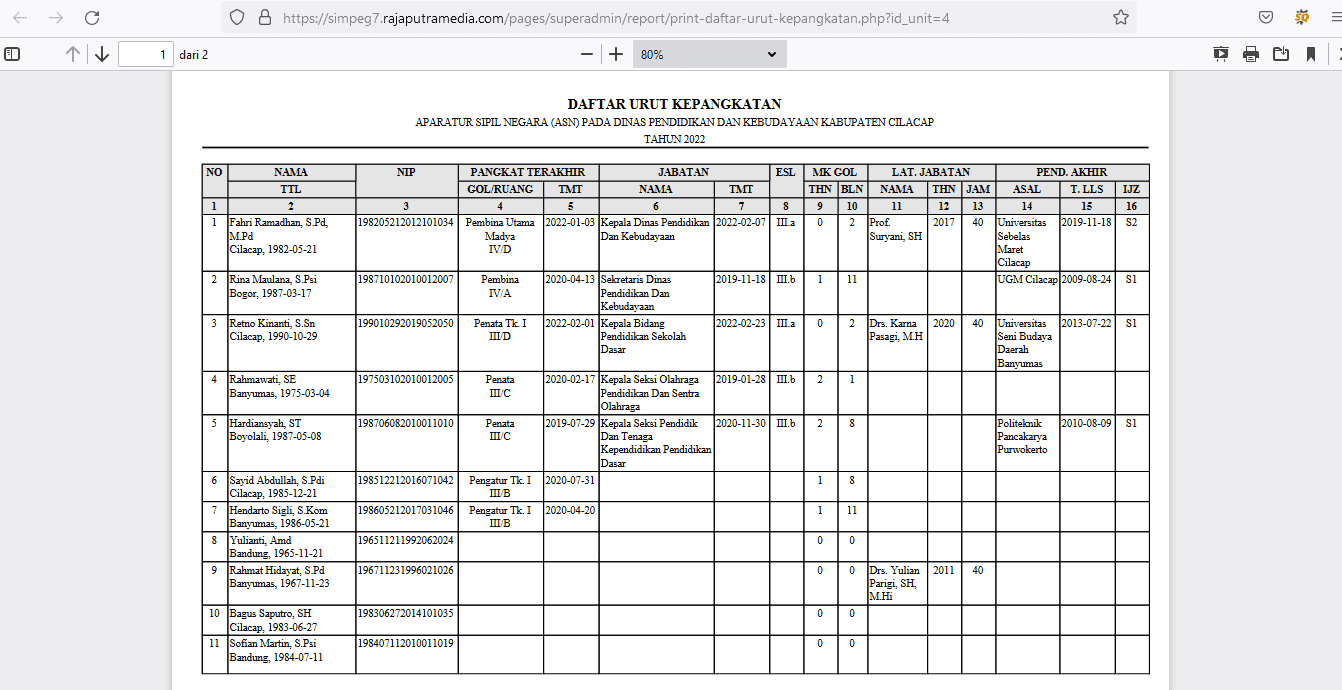Save the page to Pocket

[x=1266, y=18]
